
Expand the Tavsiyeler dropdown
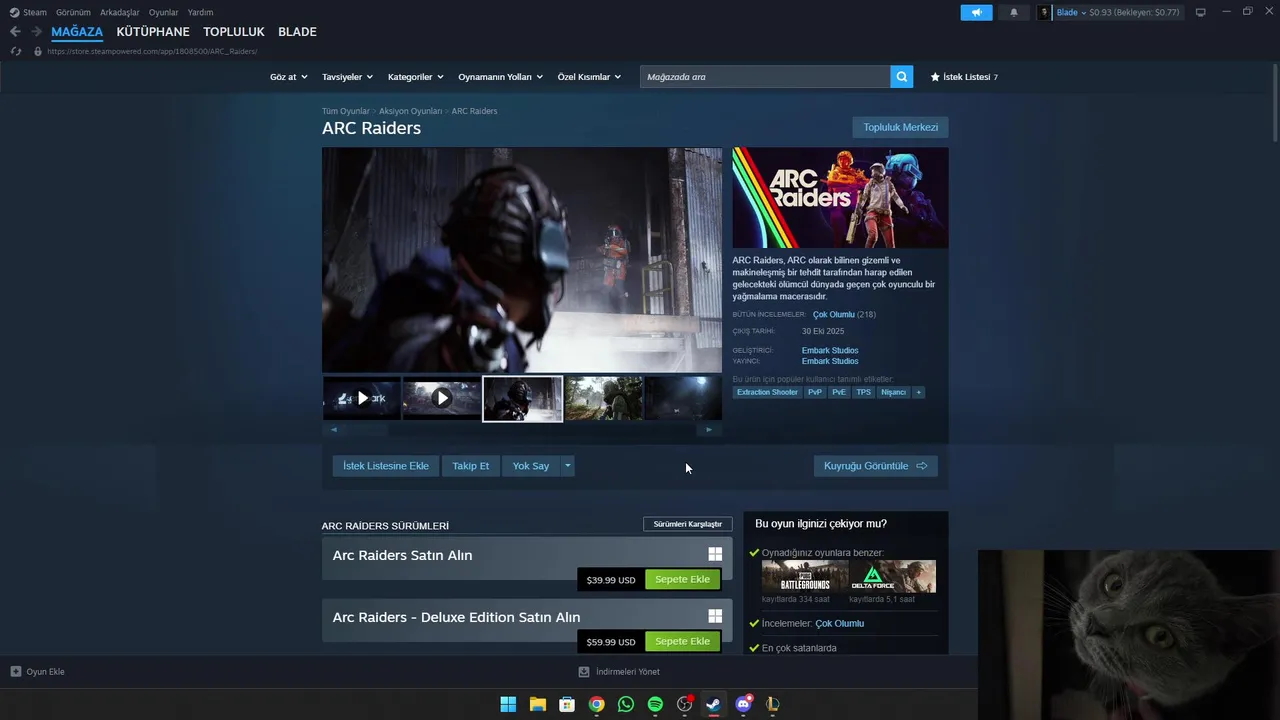tap(347, 77)
